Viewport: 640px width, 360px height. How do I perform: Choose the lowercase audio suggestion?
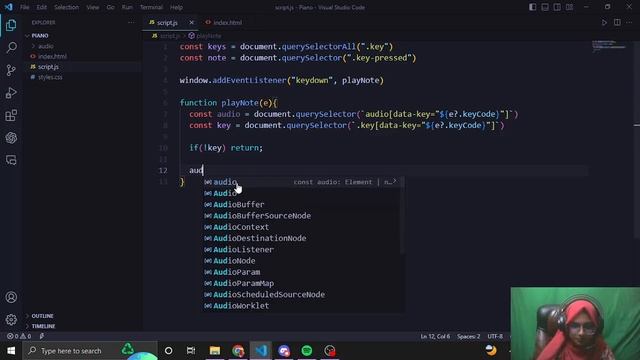point(303,182)
